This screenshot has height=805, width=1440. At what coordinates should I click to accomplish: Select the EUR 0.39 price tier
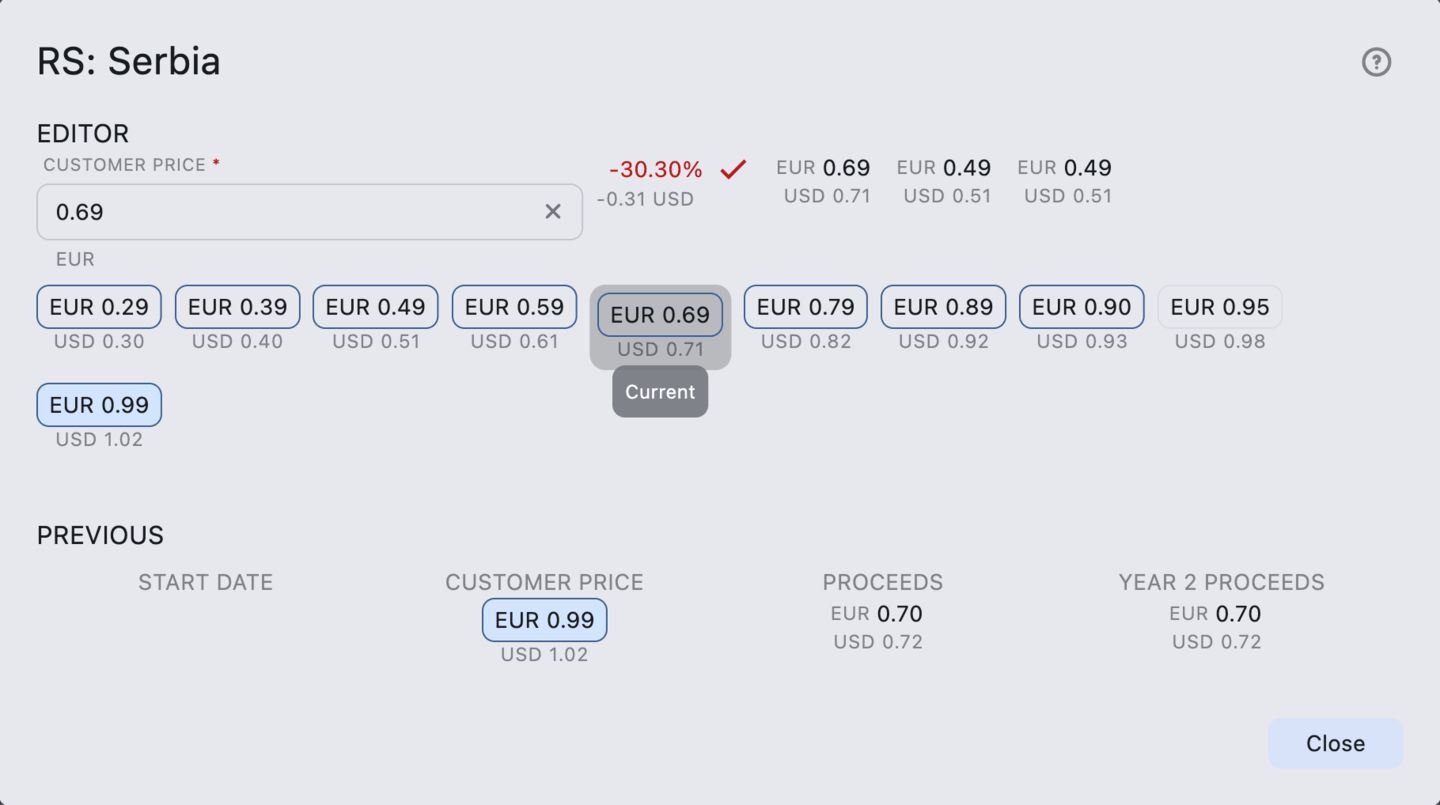[237, 307]
